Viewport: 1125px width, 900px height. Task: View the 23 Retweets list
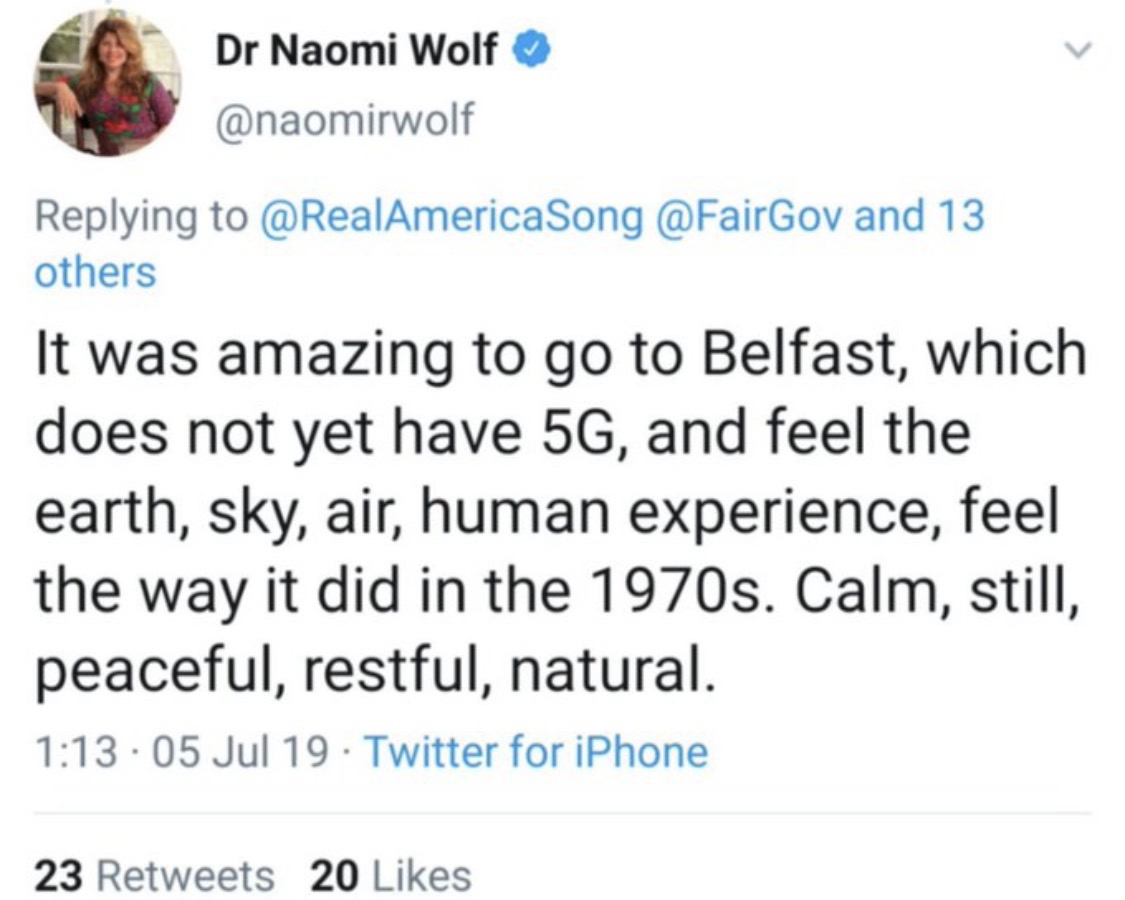click(x=154, y=876)
